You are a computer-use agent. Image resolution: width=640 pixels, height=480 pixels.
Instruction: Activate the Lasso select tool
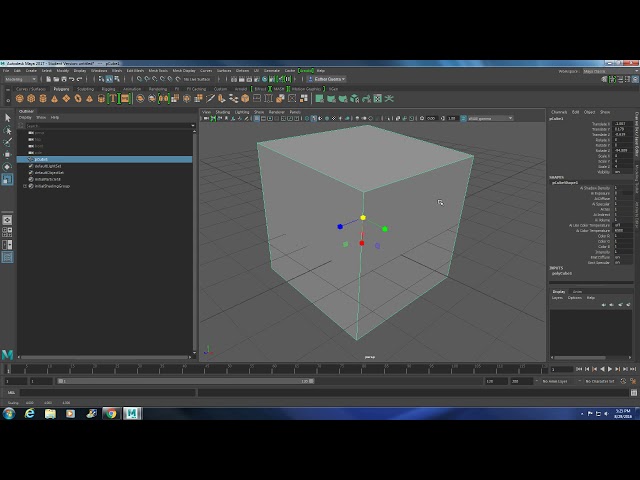click(x=7, y=130)
